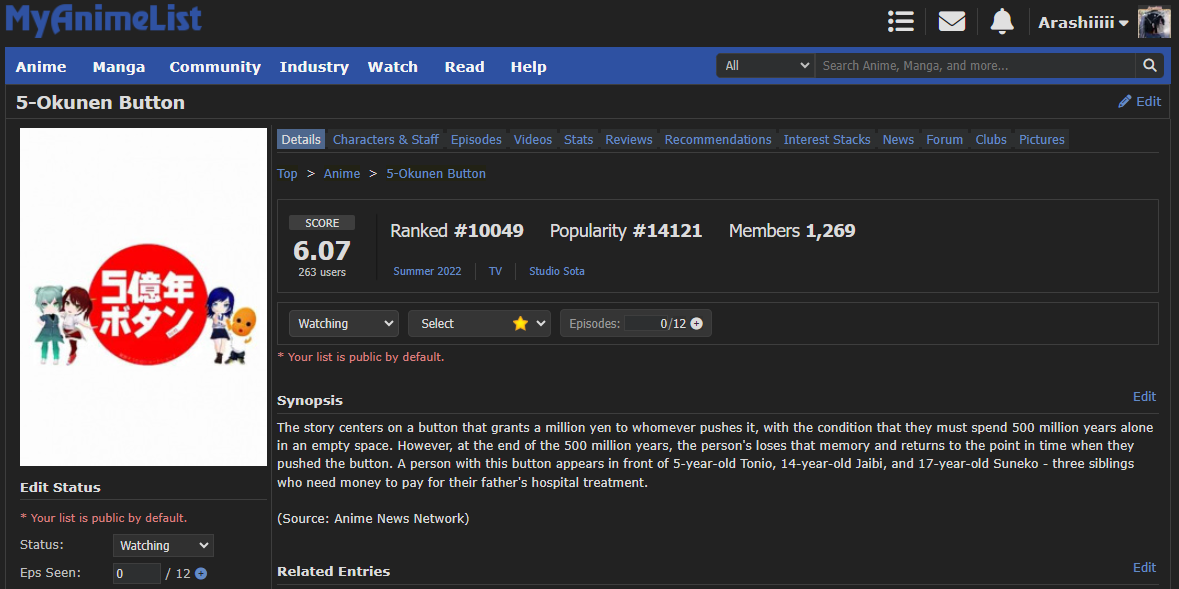Open the Community navigation menu

coord(215,67)
